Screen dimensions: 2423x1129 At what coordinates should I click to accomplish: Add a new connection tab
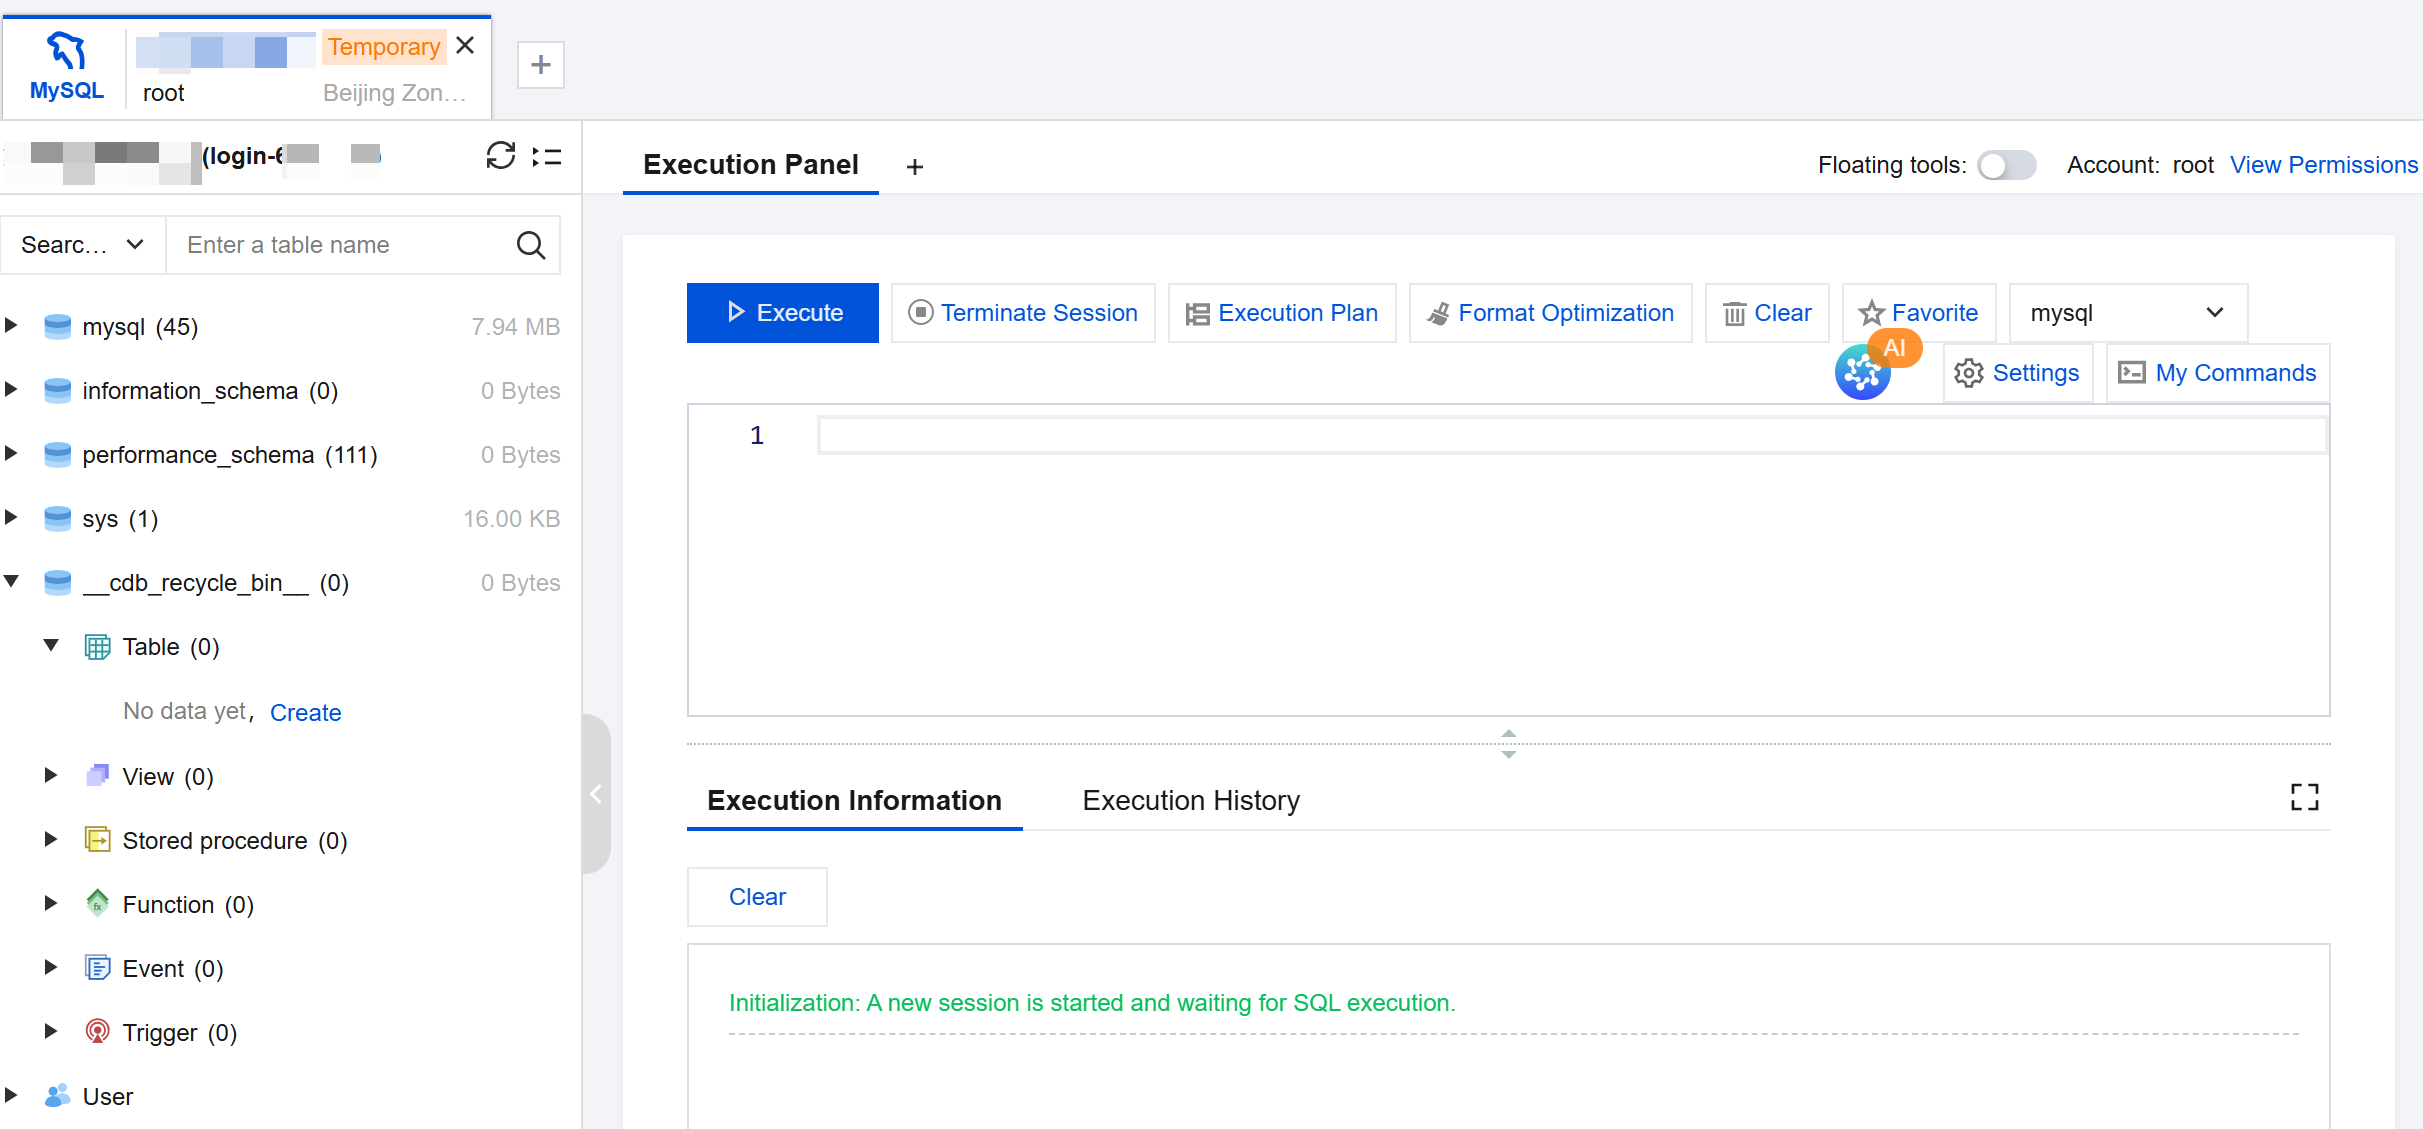coord(541,65)
